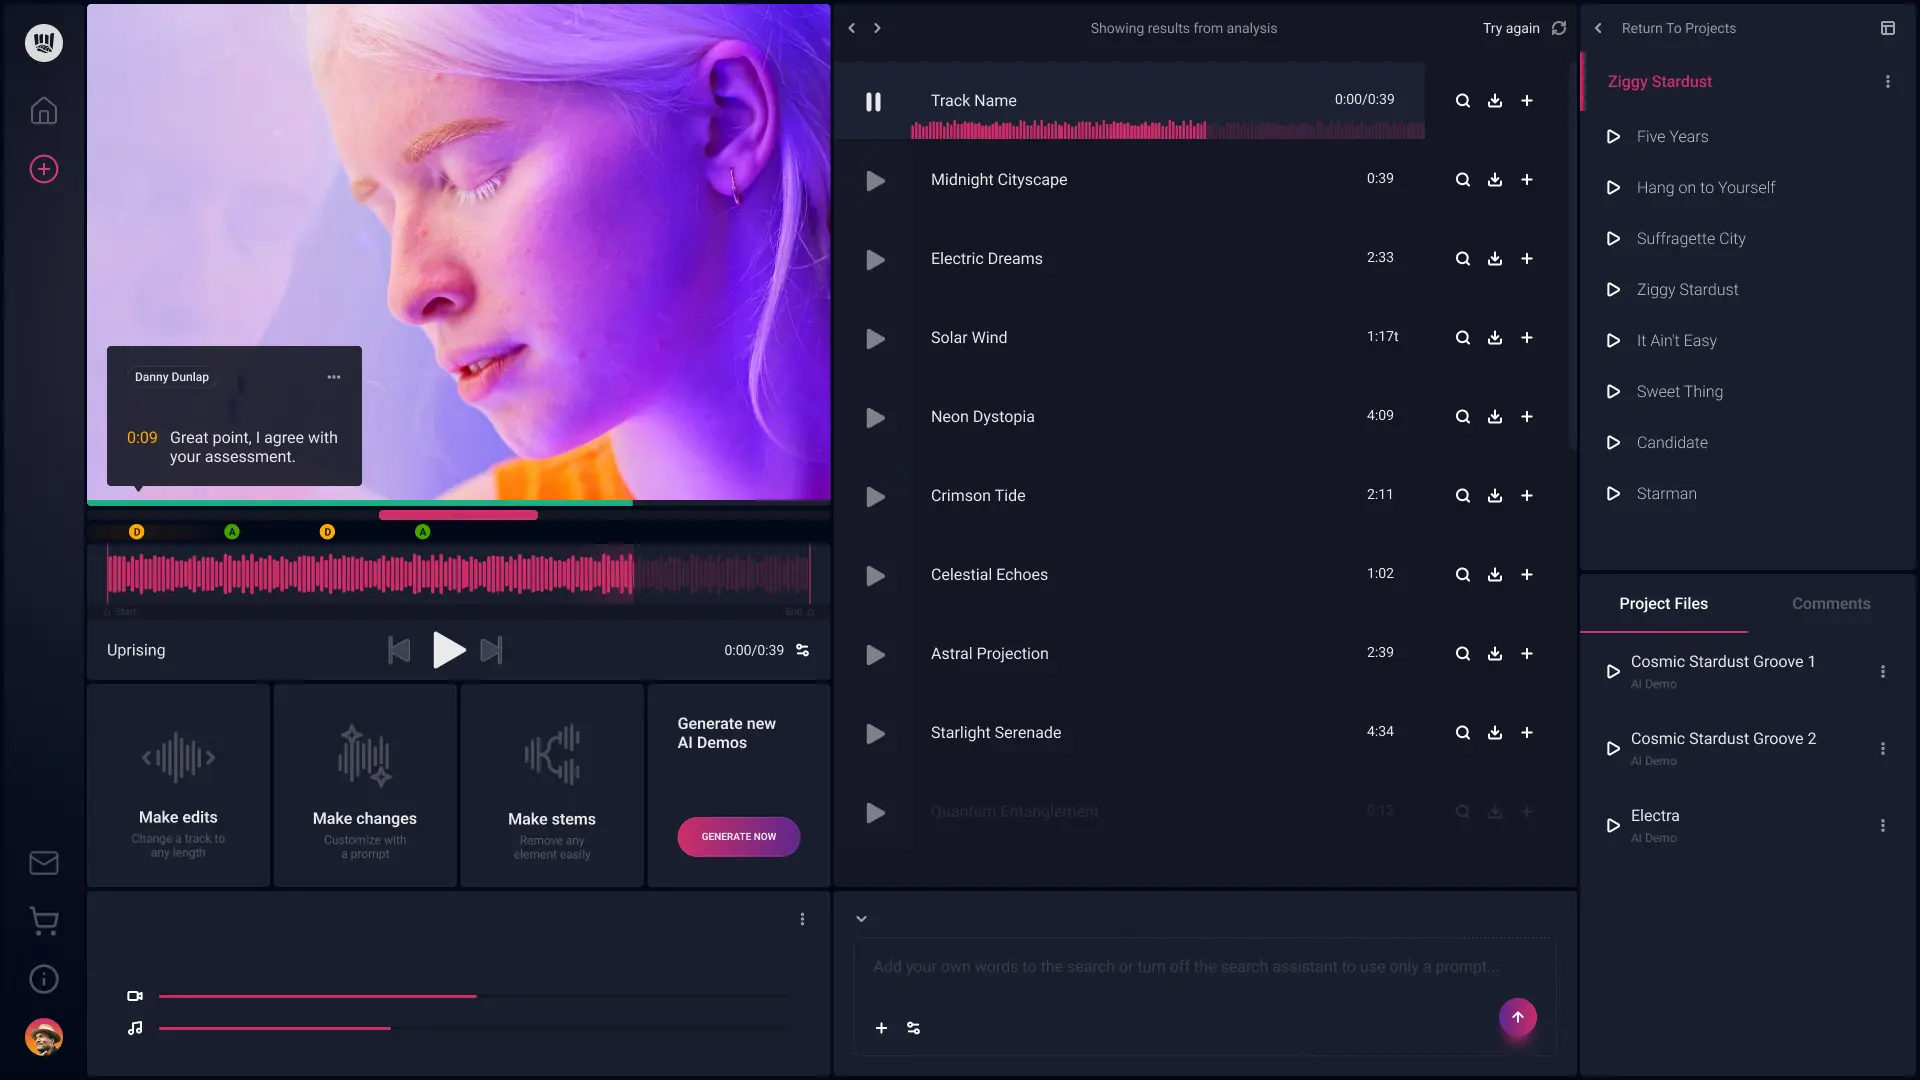1920x1080 pixels.
Task: Play the Midnight Cityscape track
Action: coord(875,181)
